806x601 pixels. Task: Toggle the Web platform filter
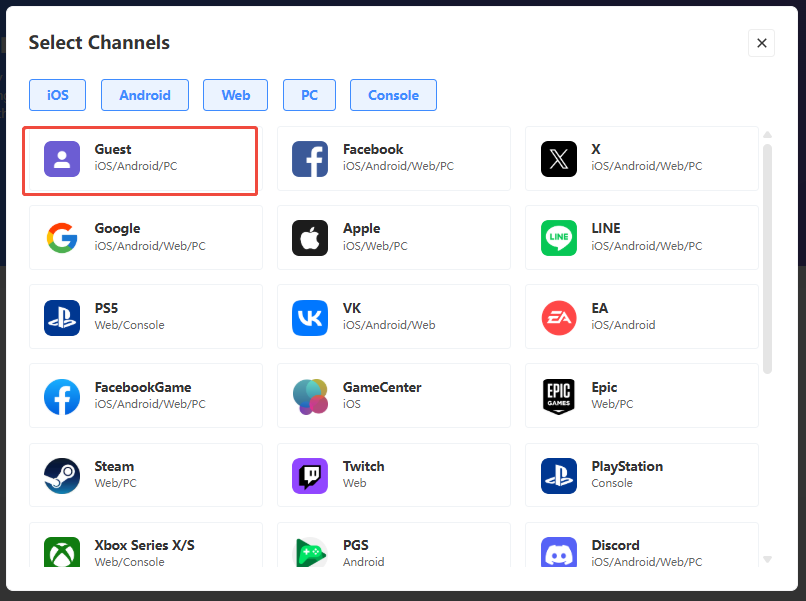[235, 95]
